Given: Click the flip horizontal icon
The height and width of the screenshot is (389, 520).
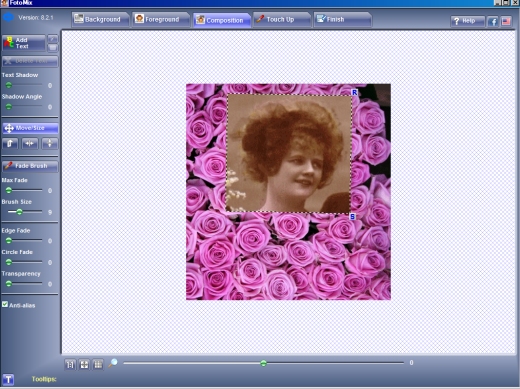Looking at the screenshot, I should point(30,144).
